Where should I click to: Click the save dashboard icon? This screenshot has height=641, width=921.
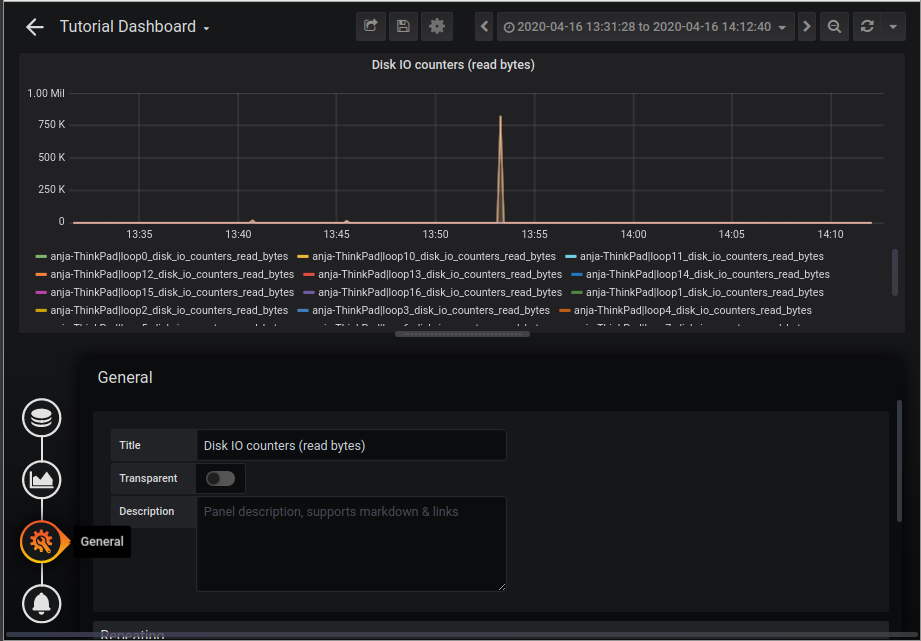tap(403, 26)
